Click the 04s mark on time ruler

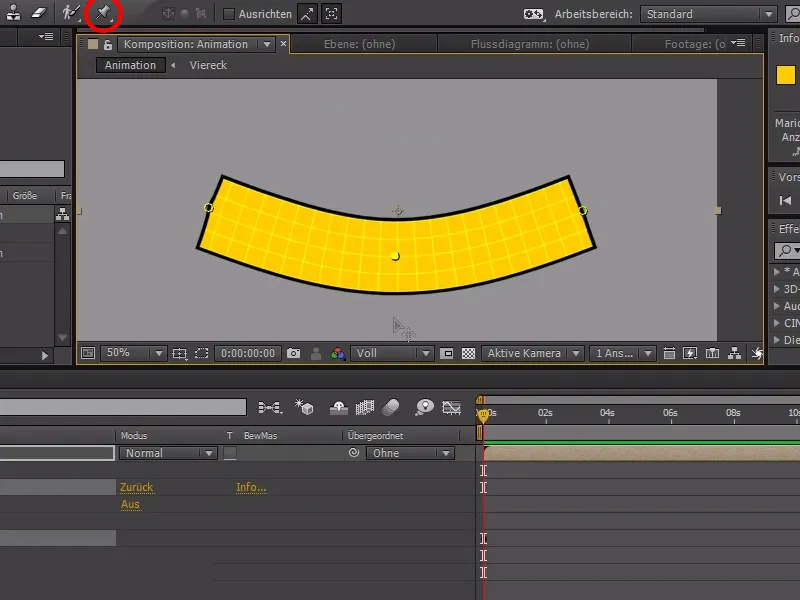pos(607,413)
